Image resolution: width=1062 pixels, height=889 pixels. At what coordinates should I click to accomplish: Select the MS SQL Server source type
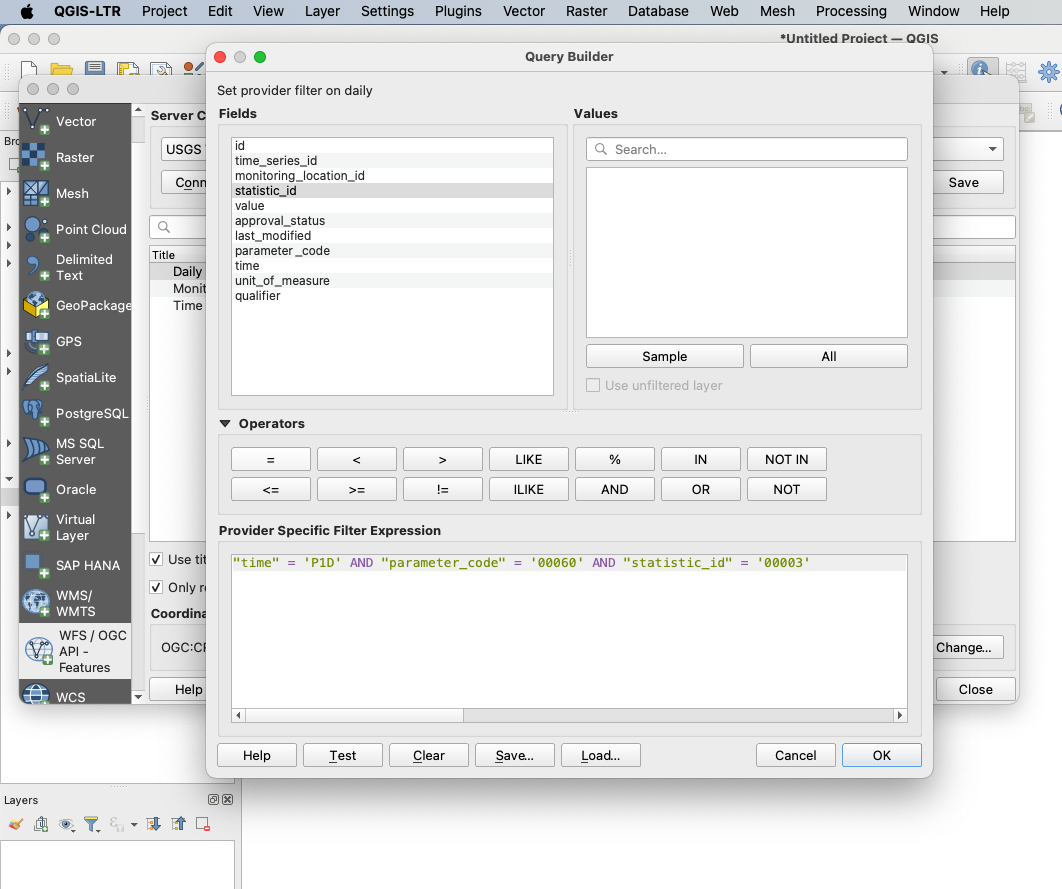(x=75, y=451)
